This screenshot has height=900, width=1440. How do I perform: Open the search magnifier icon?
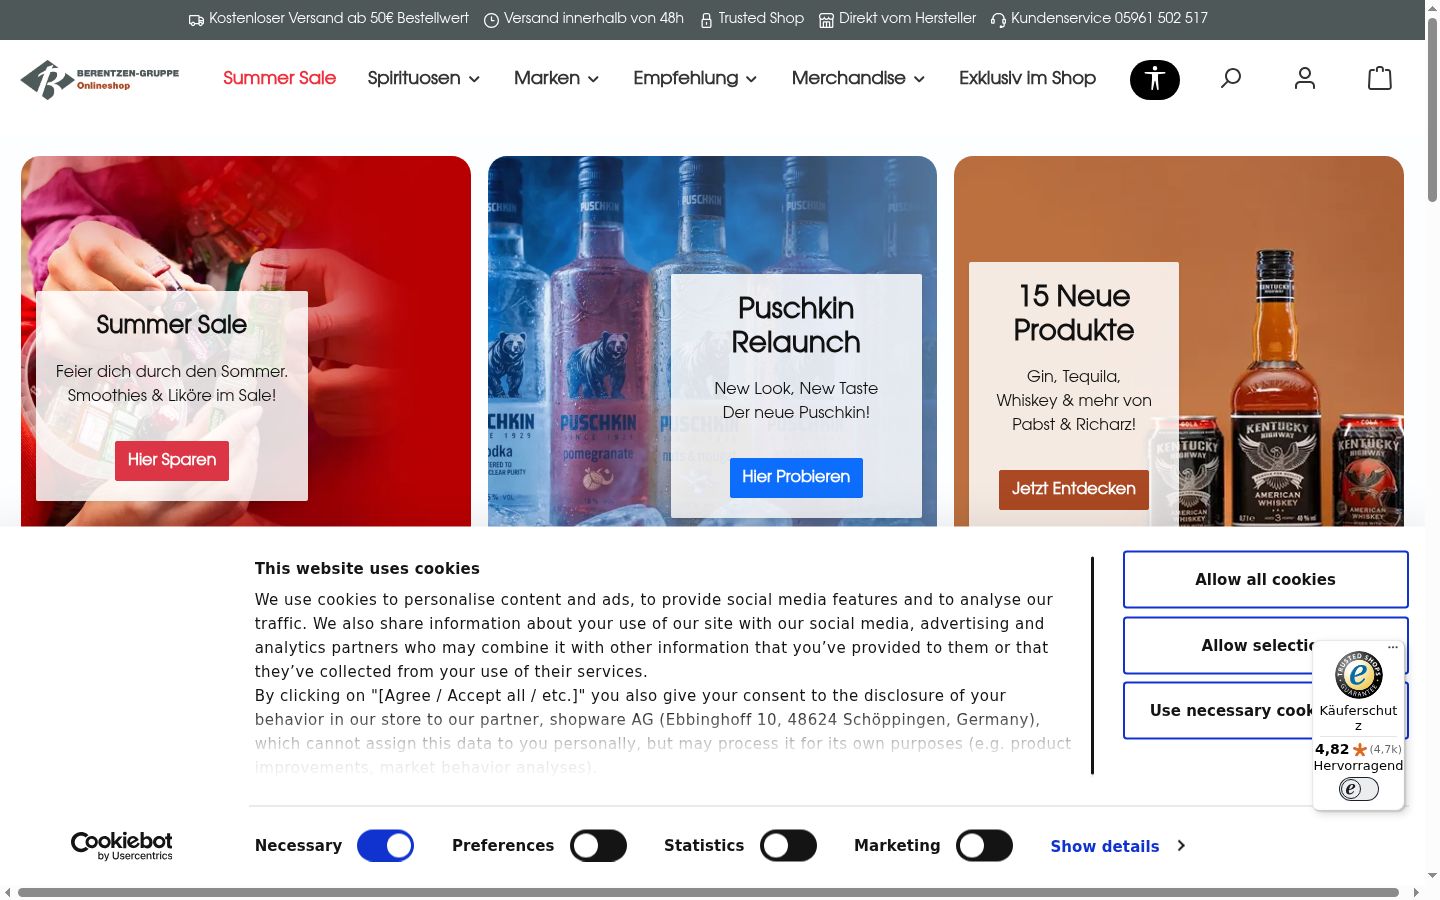(x=1231, y=78)
